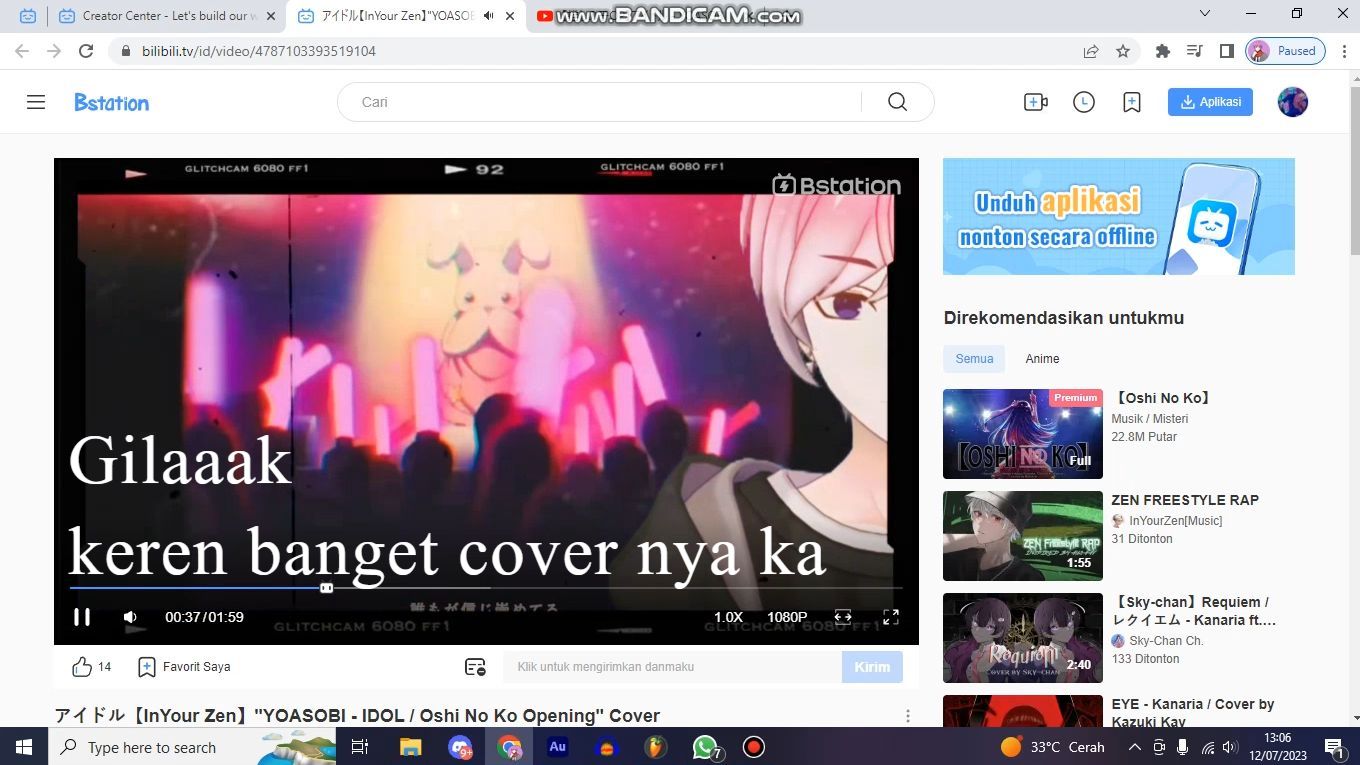Click the Cari search box
This screenshot has width=1360, height=765.
pos(600,102)
